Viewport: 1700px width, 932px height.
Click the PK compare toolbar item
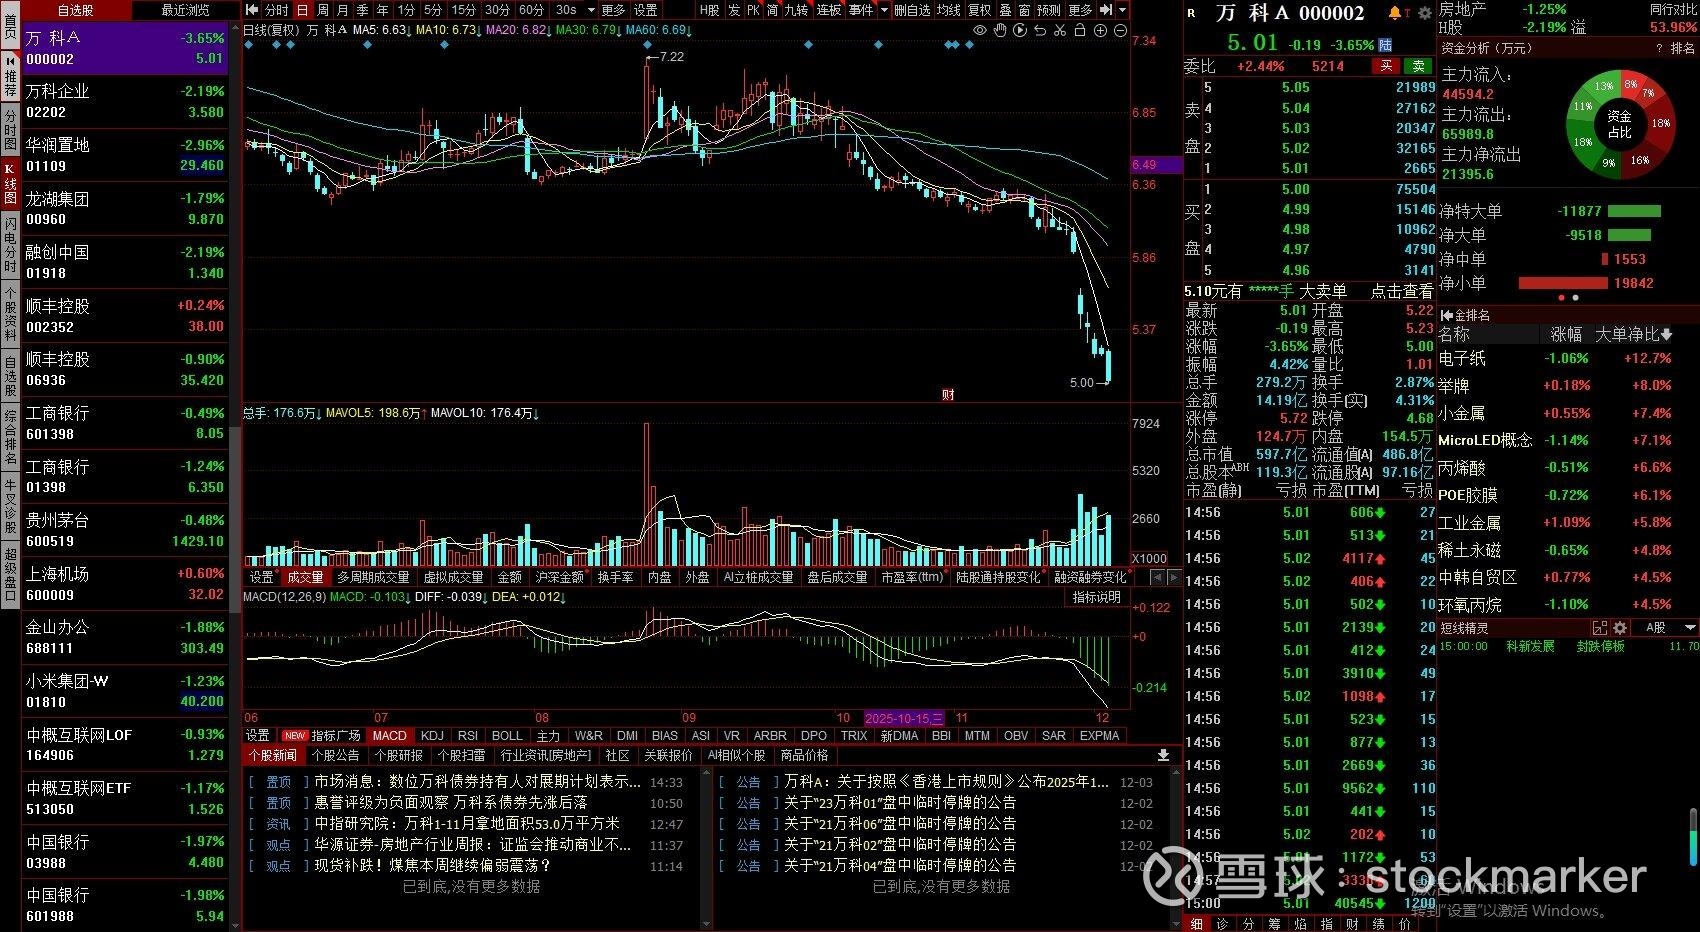pyautogui.click(x=754, y=10)
